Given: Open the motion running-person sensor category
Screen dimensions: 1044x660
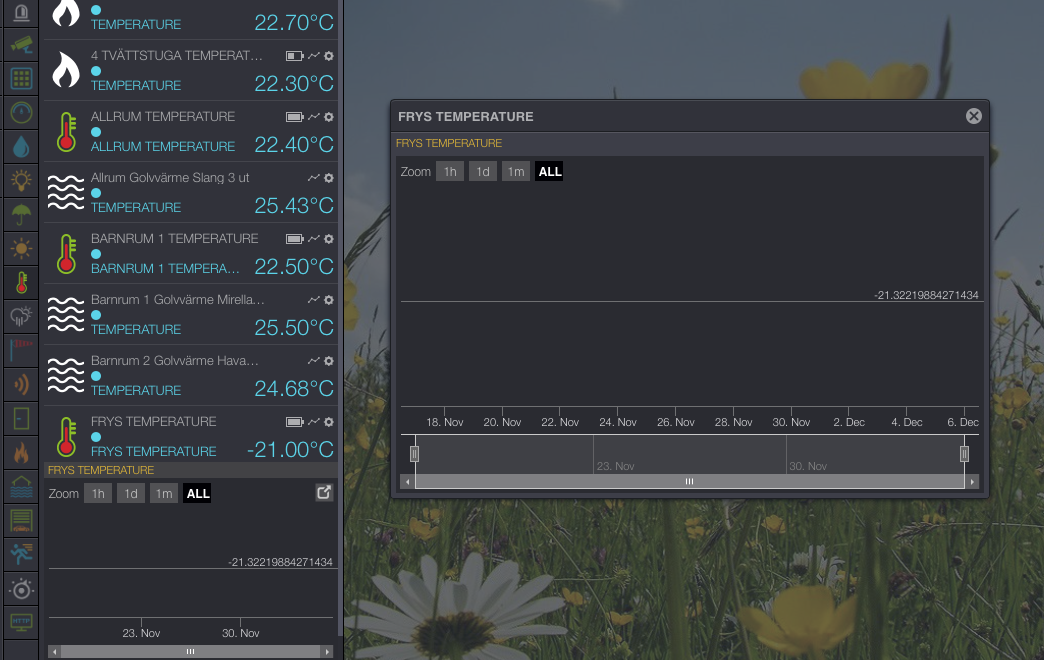Looking at the screenshot, I should point(21,553).
